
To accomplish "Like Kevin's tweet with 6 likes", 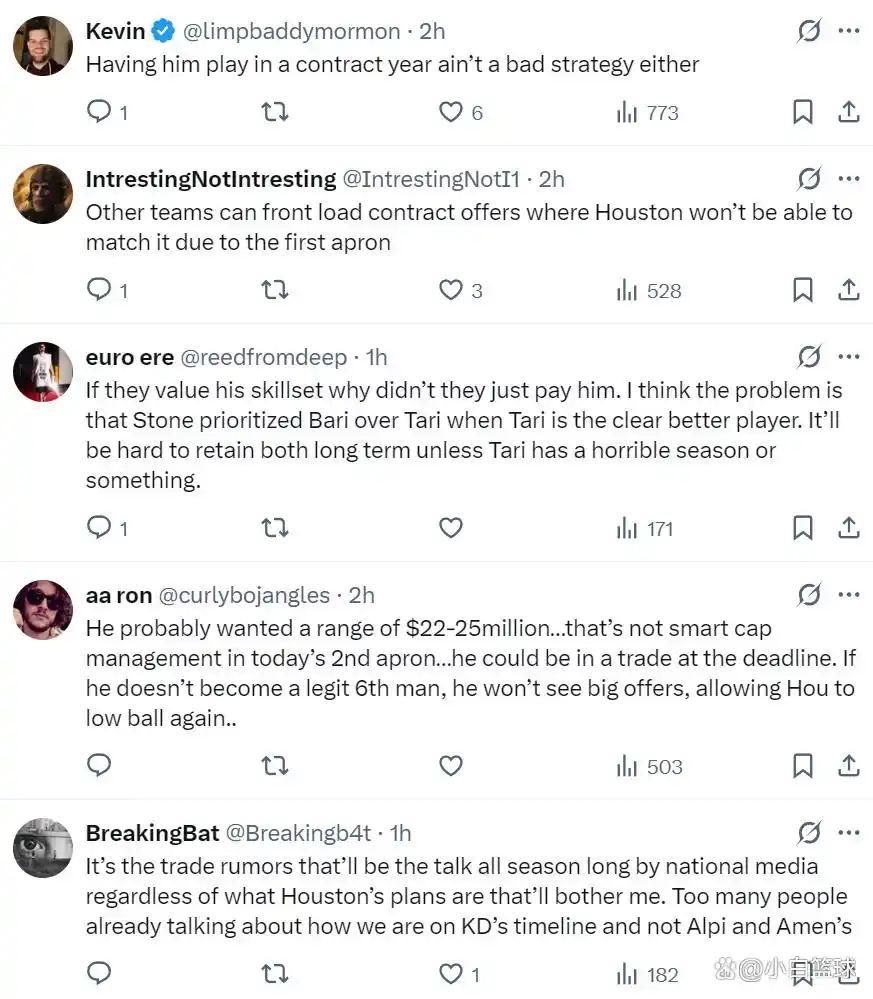I will (451, 112).
